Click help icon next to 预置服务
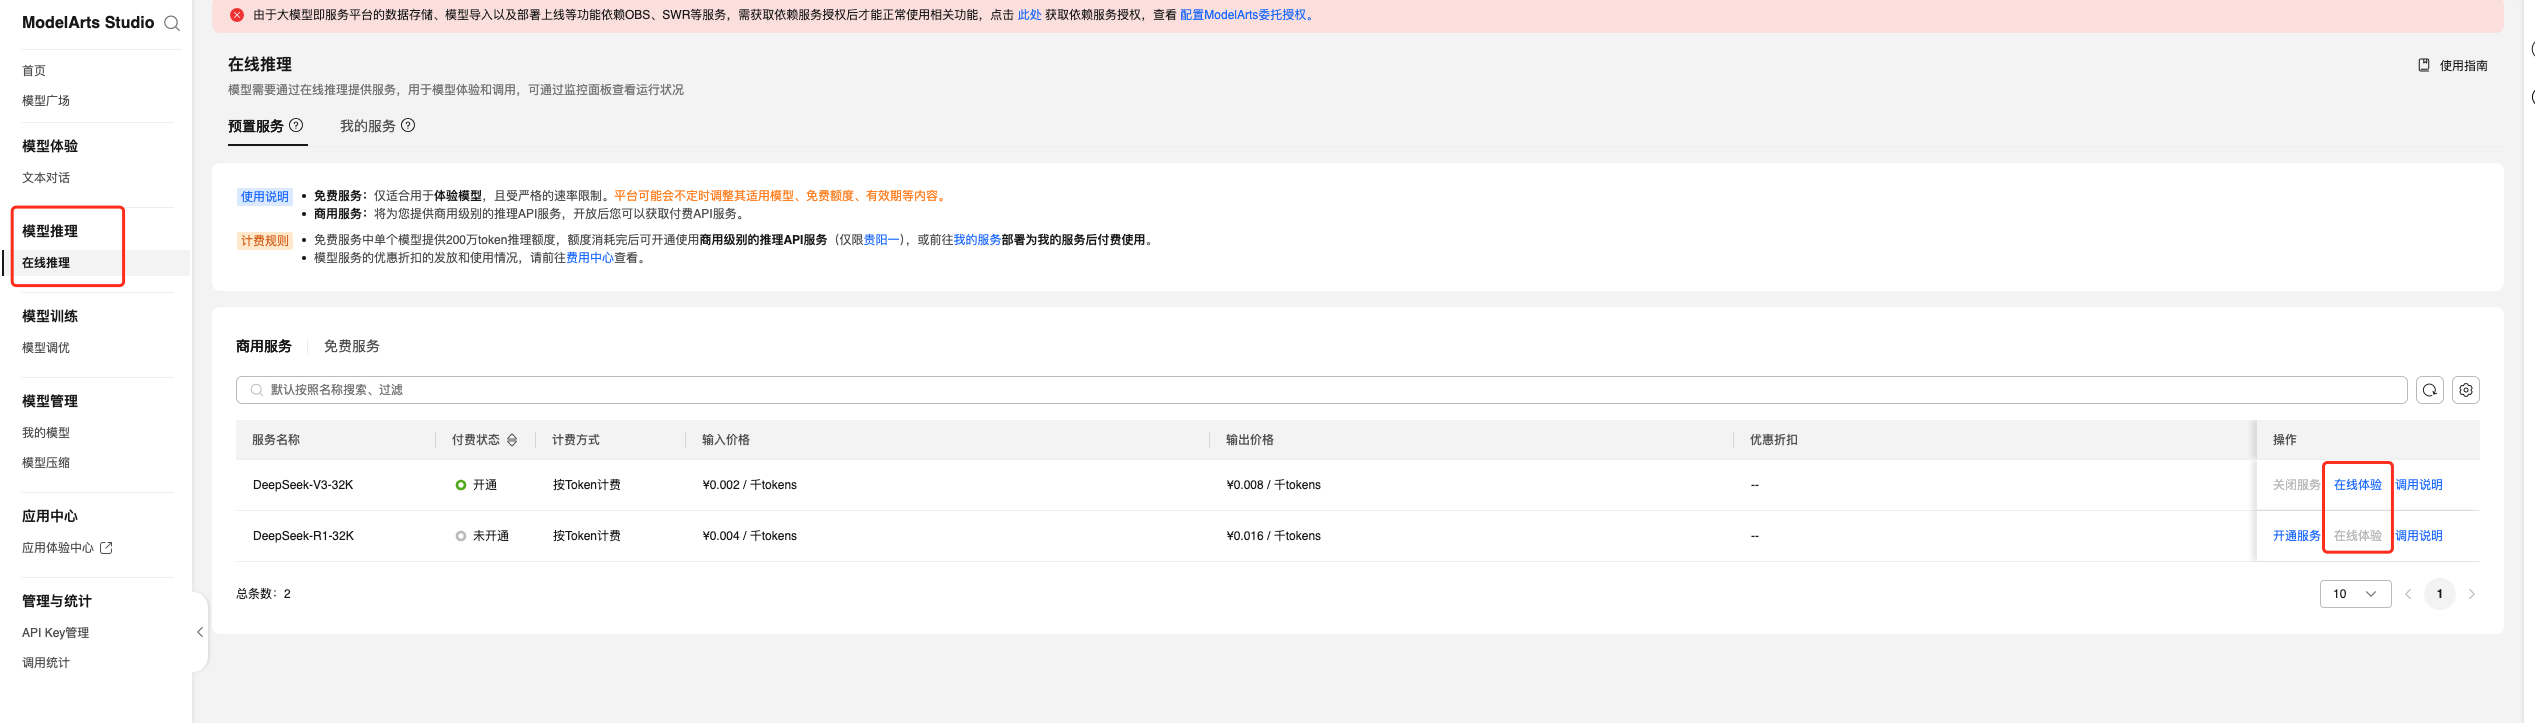2535x723 pixels. click(296, 125)
